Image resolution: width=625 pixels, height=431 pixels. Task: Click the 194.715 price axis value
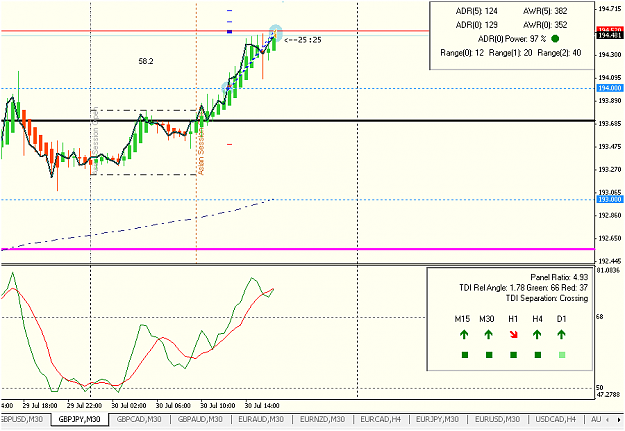tap(610, 8)
